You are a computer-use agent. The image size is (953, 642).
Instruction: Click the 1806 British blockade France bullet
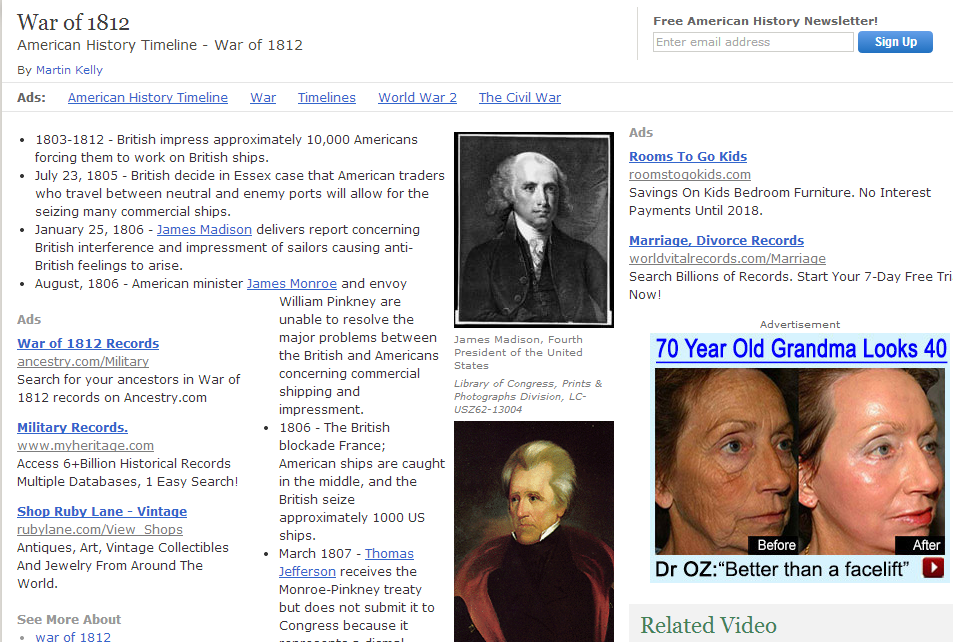(362, 482)
